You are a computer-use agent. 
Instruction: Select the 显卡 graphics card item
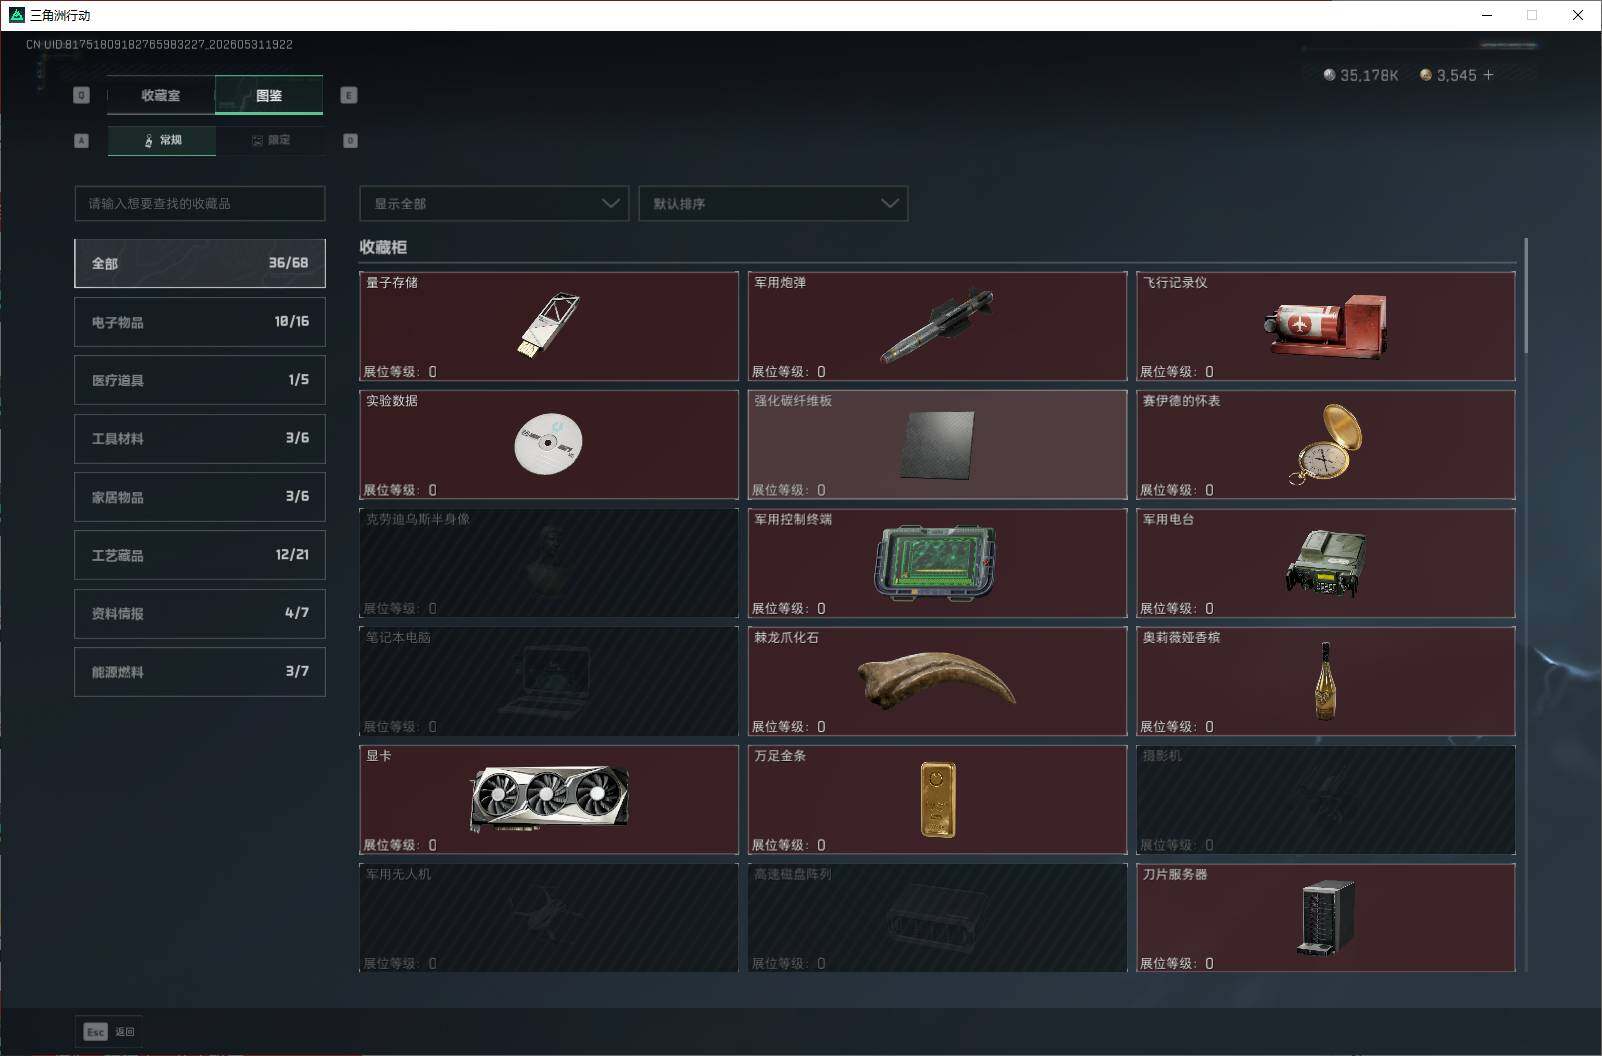pos(548,799)
